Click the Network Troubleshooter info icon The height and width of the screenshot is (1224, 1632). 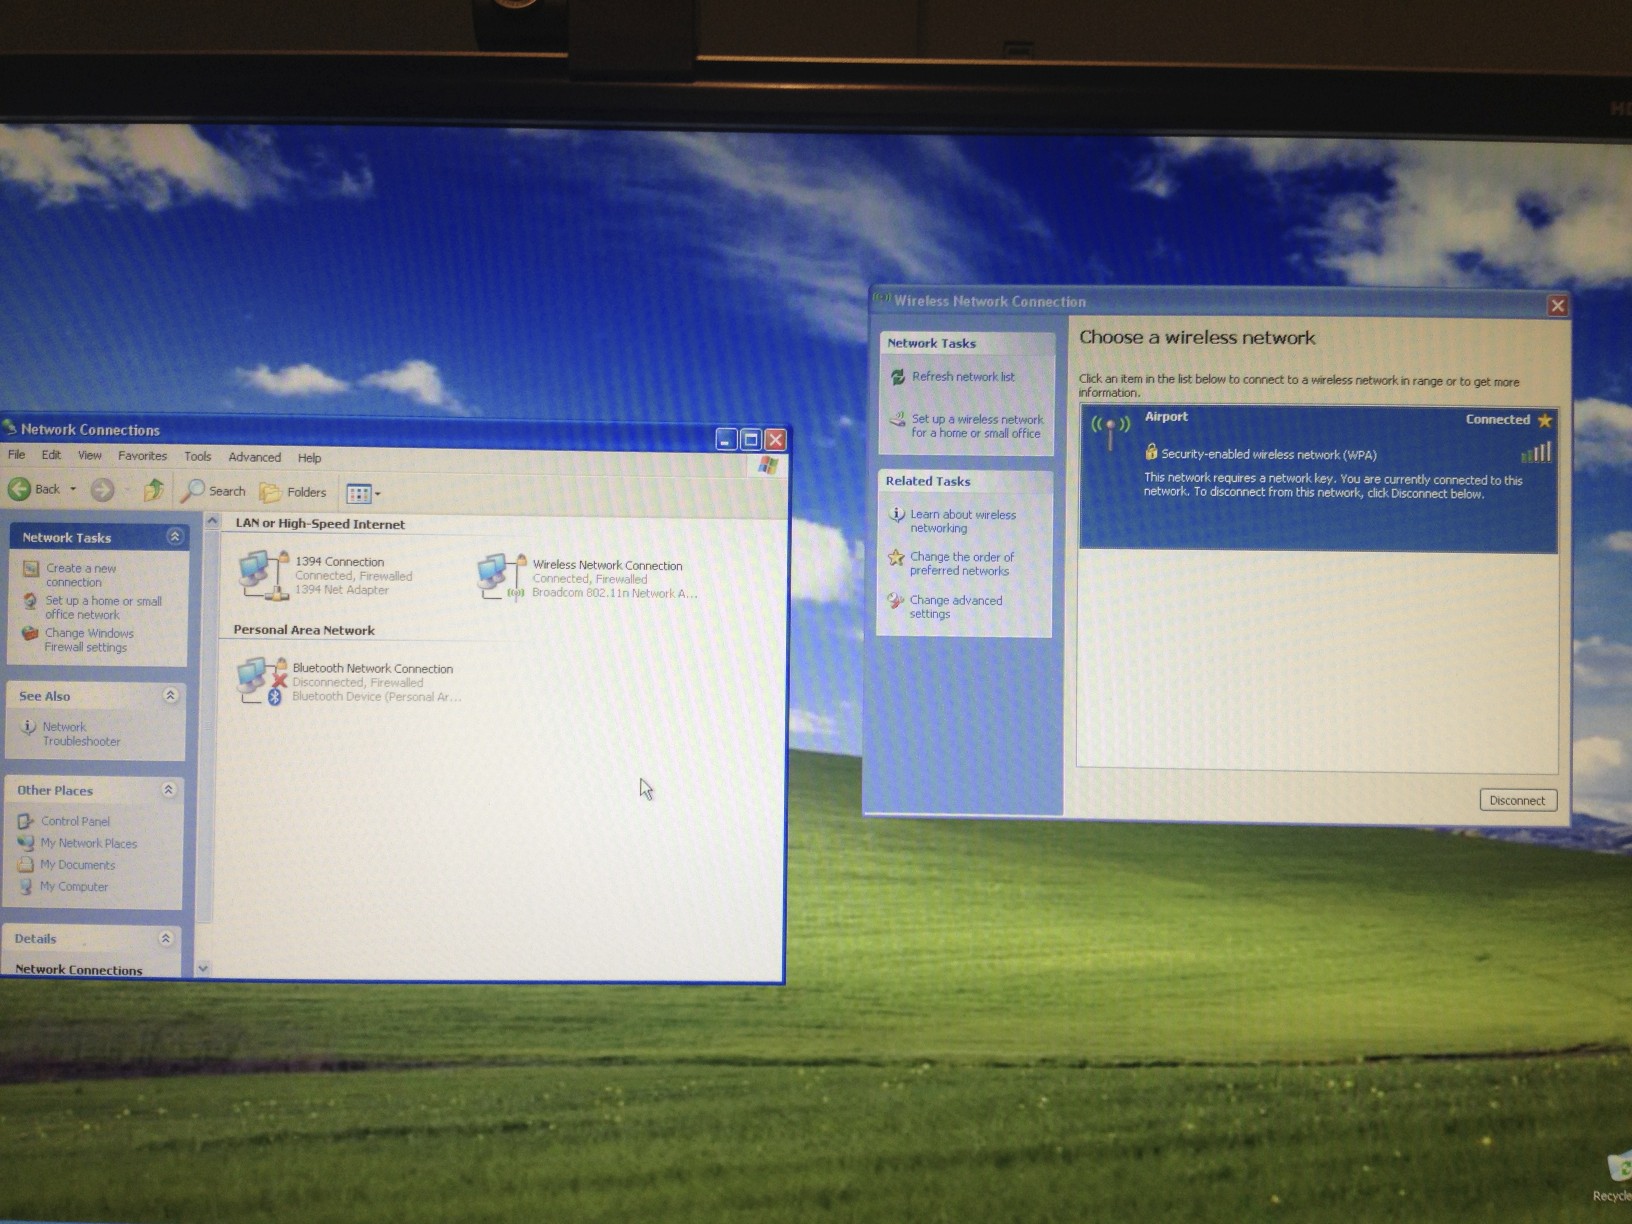pyautogui.click(x=28, y=727)
